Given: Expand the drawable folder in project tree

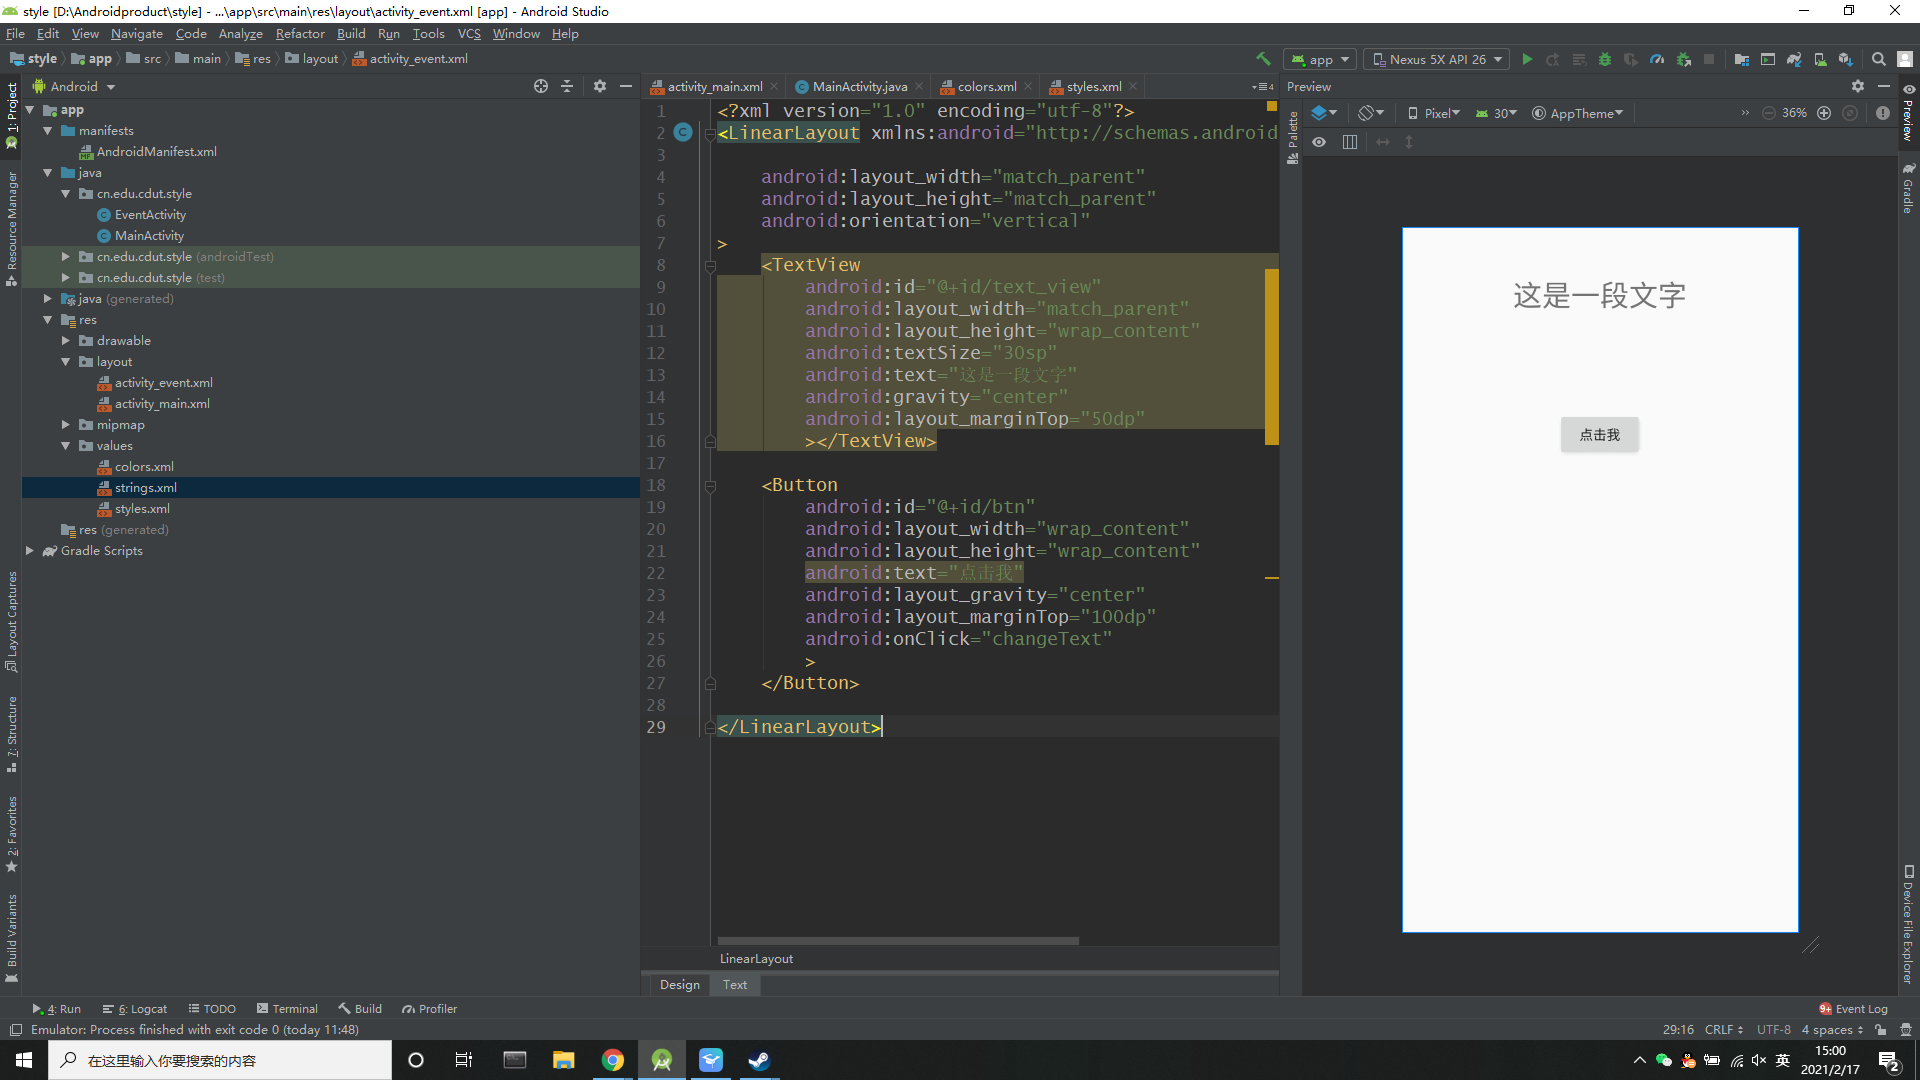Looking at the screenshot, I should tap(66, 341).
